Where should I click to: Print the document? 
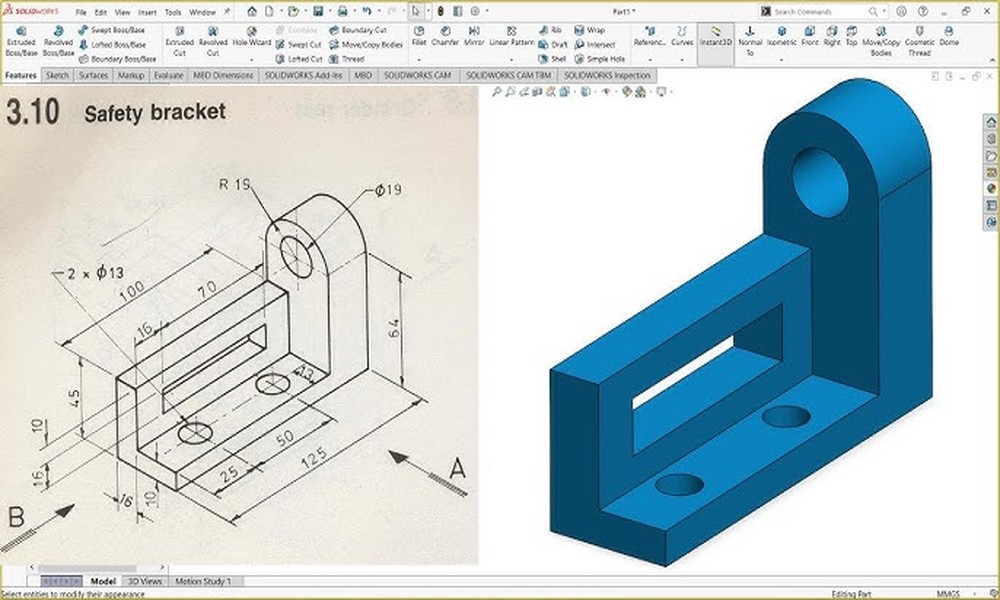point(342,11)
